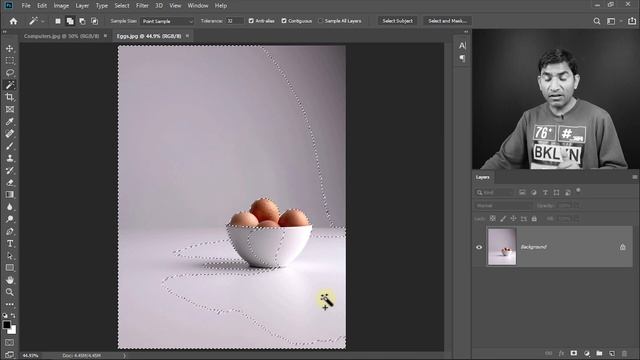Toggle lock transparent pixels in Layers panel
This screenshot has width=640, height=360.
click(x=493, y=219)
